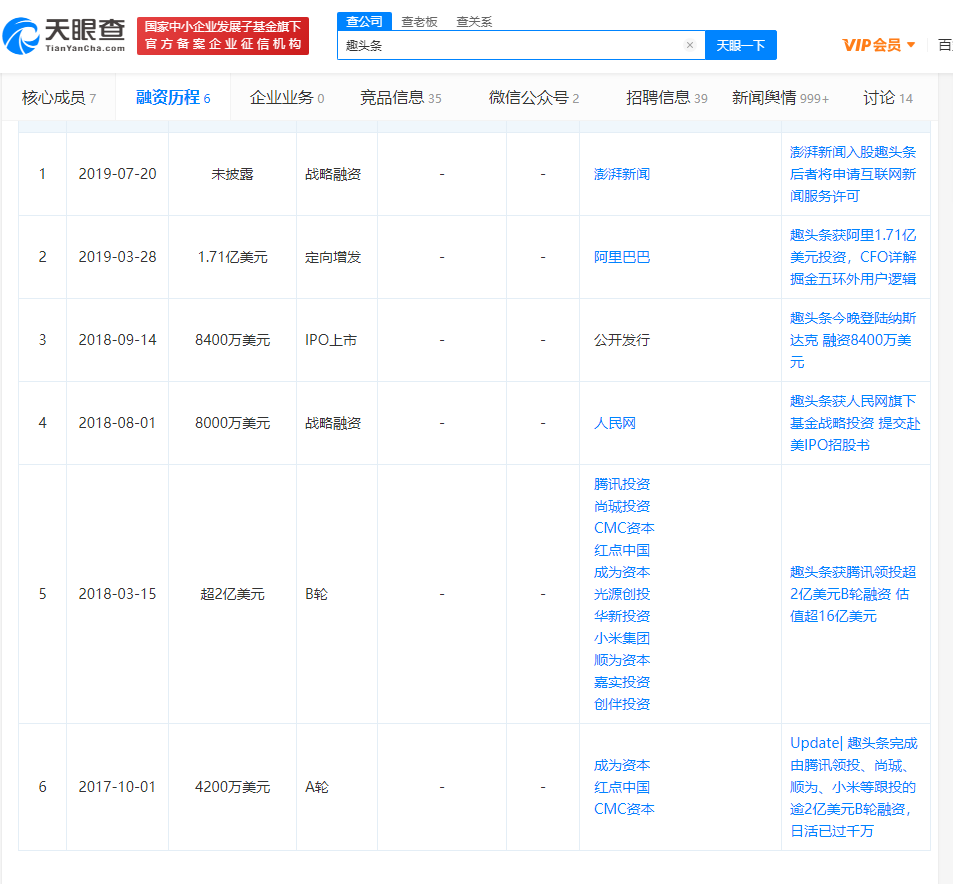Image resolution: width=953 pixels, height=884 pixels.
Task: Open investor link 创伴投资
Action: pos(622,703)
